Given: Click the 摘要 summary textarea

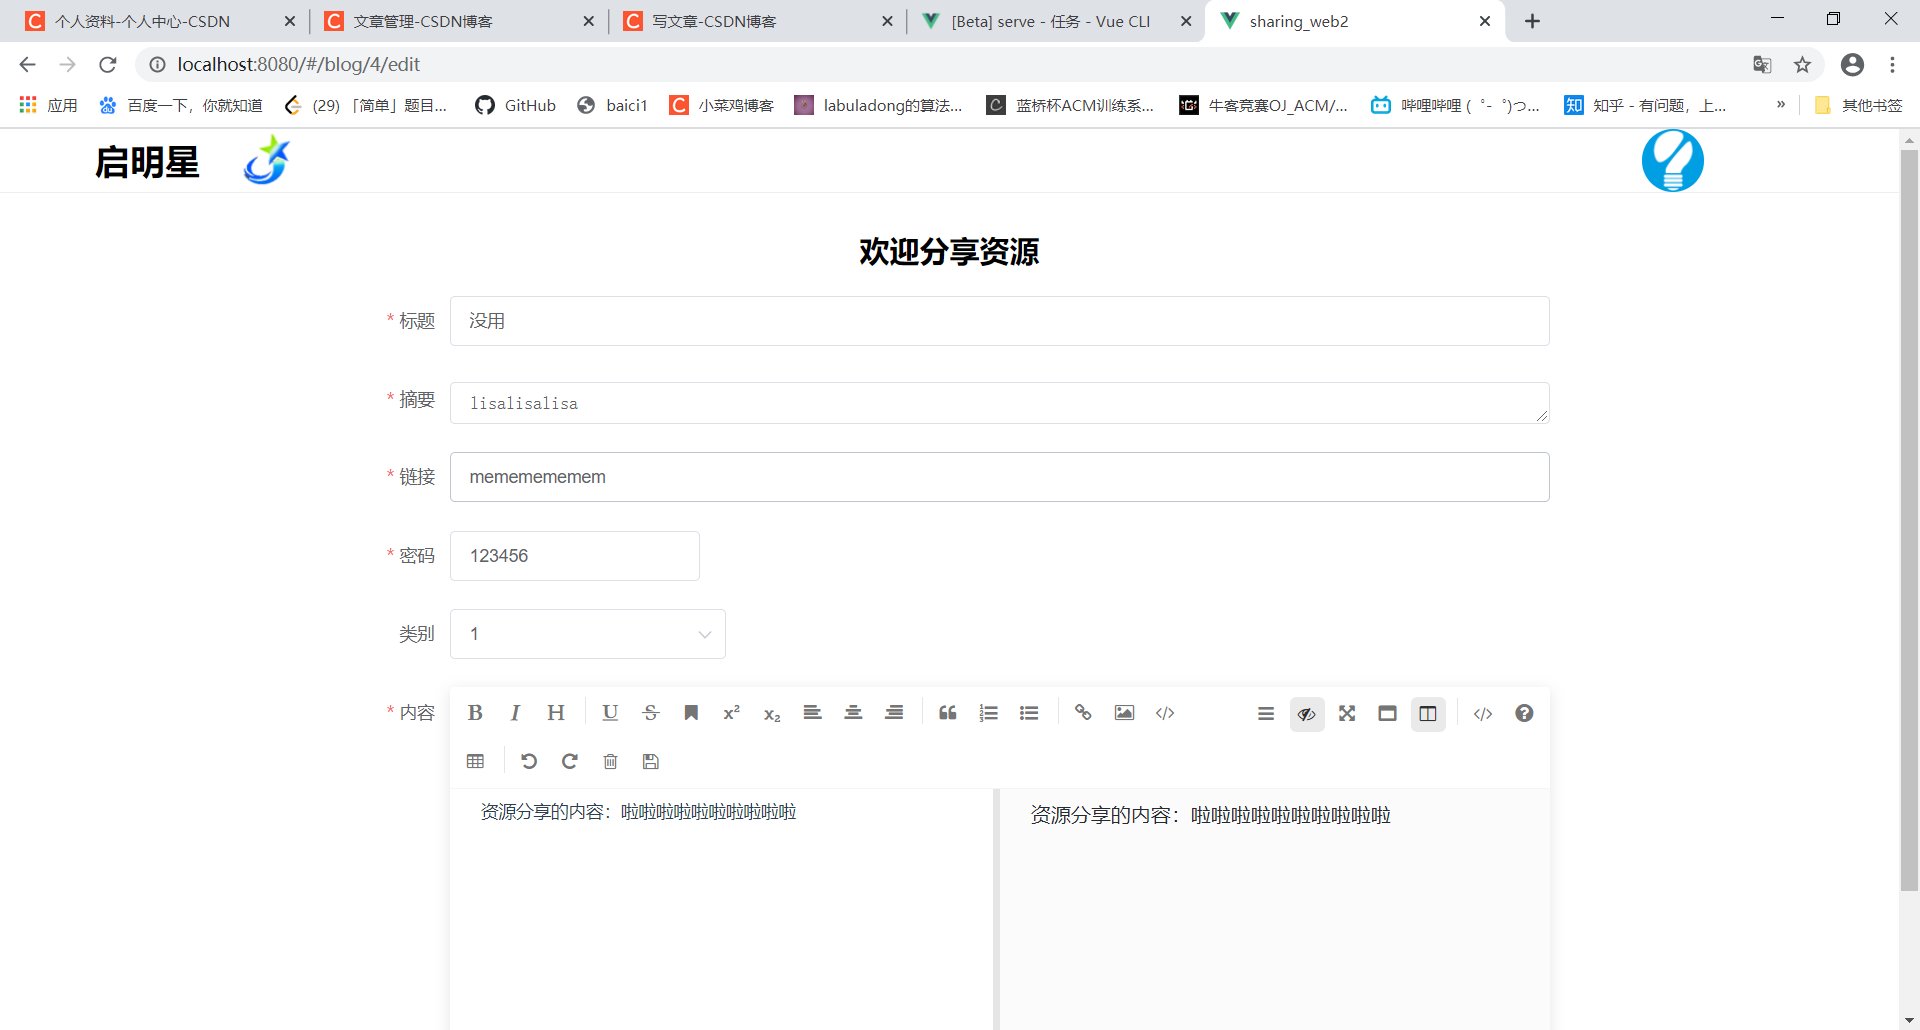Looking at the screenshot, I should (1000, 403).
